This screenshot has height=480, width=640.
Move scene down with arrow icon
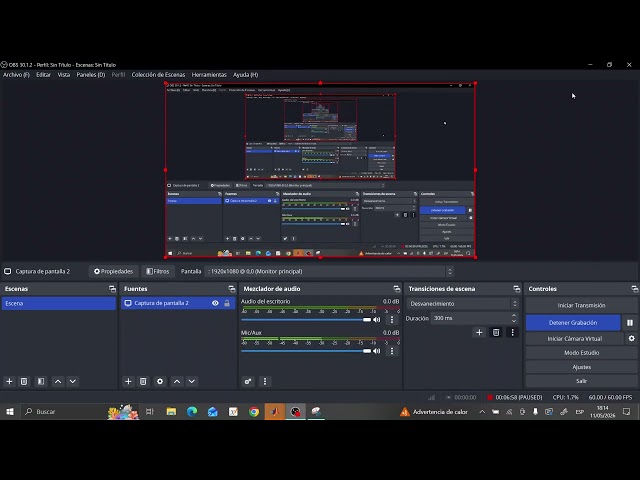73,381
